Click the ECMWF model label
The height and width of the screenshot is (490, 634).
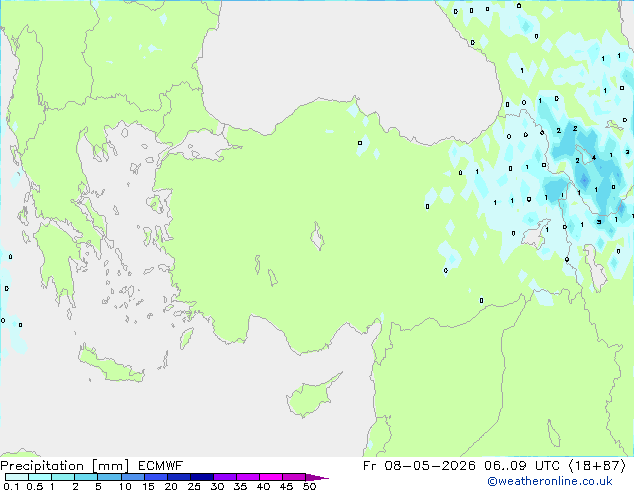click(x=161, y=466)
